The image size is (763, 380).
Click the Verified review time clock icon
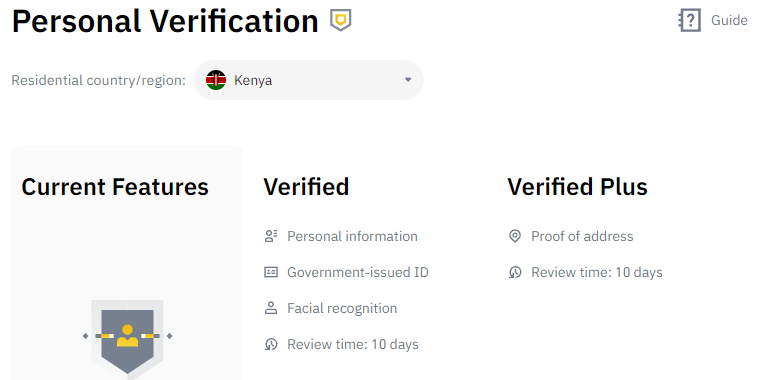coord(271,344)
